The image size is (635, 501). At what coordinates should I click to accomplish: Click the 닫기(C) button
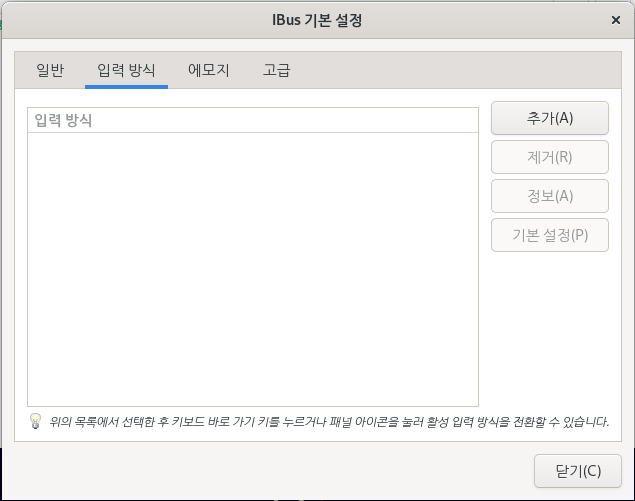[x=577, y=471]
